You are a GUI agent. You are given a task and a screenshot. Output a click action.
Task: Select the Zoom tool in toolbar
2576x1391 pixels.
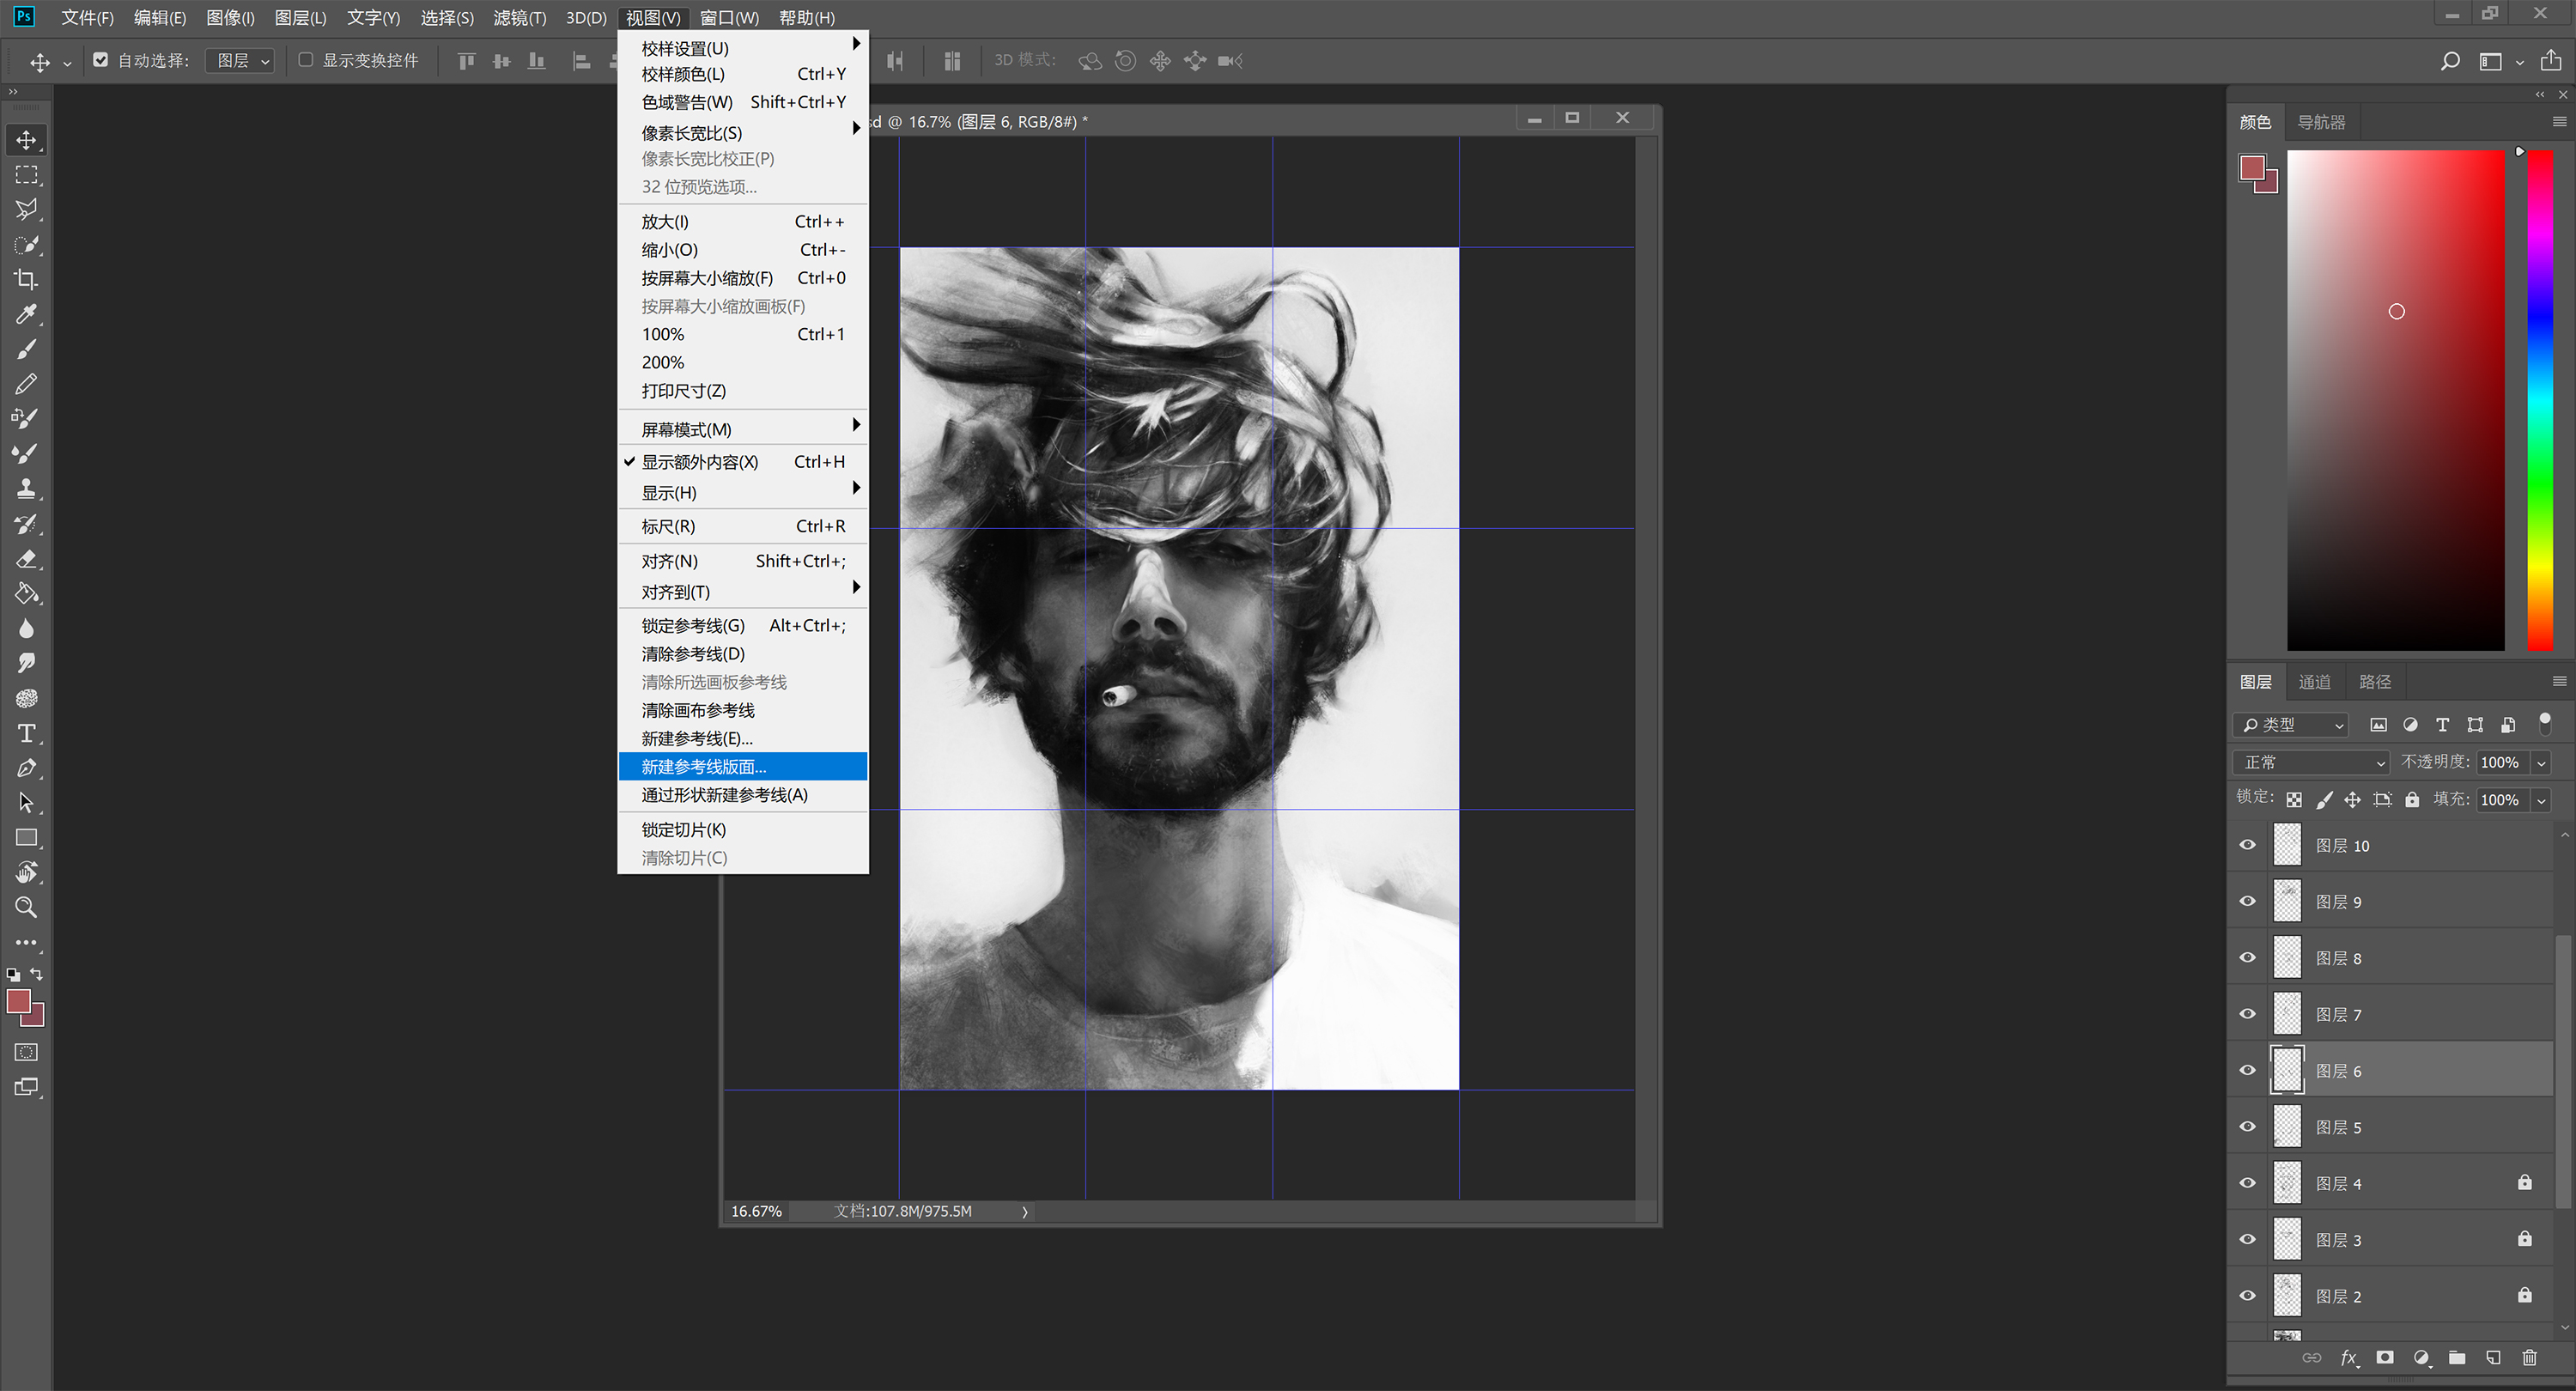[26, 908]
